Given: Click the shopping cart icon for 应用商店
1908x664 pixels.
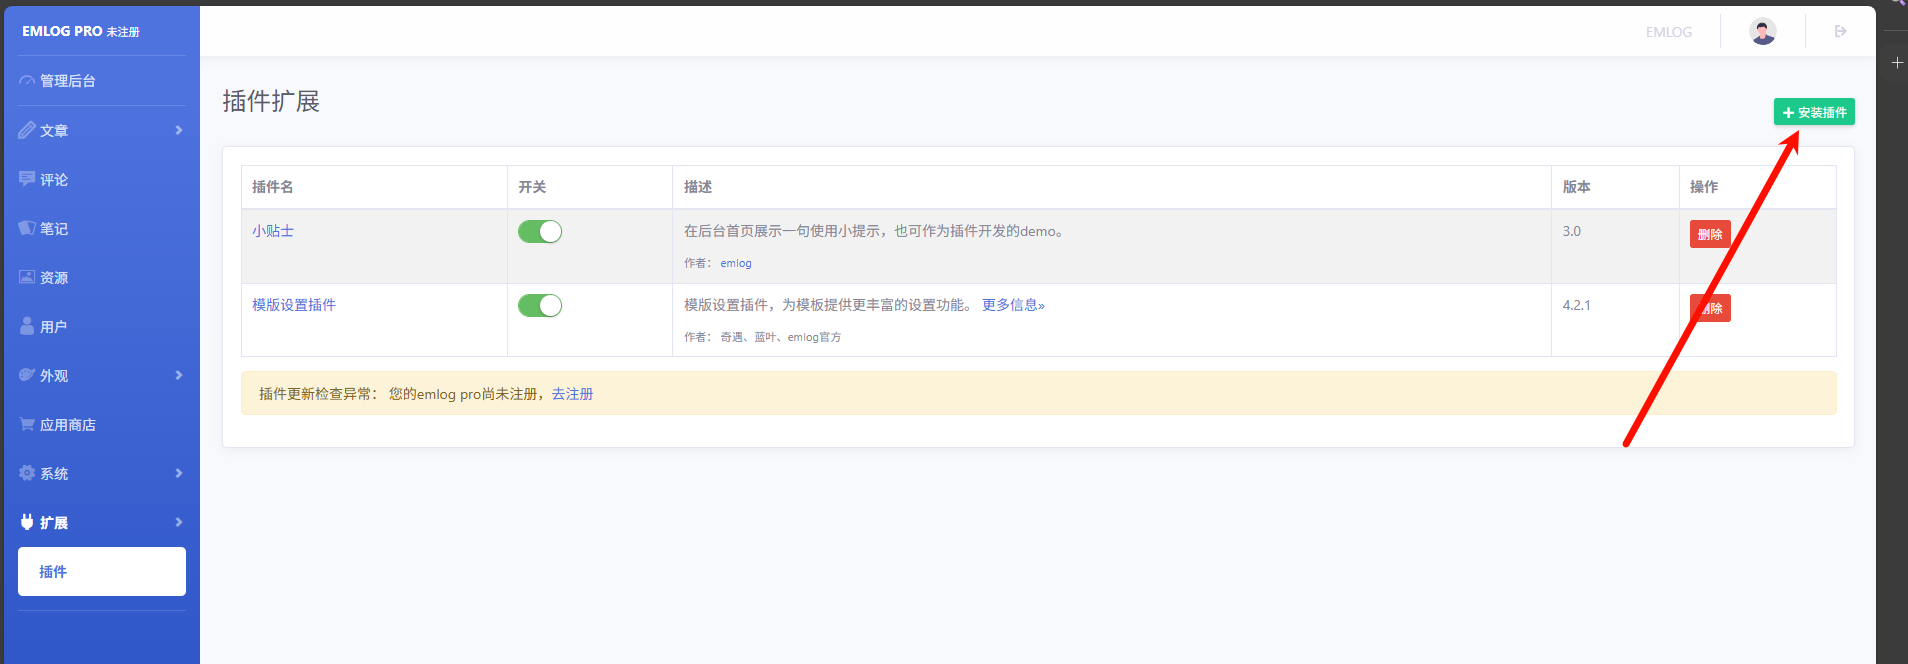Looking at the screenshot, I should 27,424.
